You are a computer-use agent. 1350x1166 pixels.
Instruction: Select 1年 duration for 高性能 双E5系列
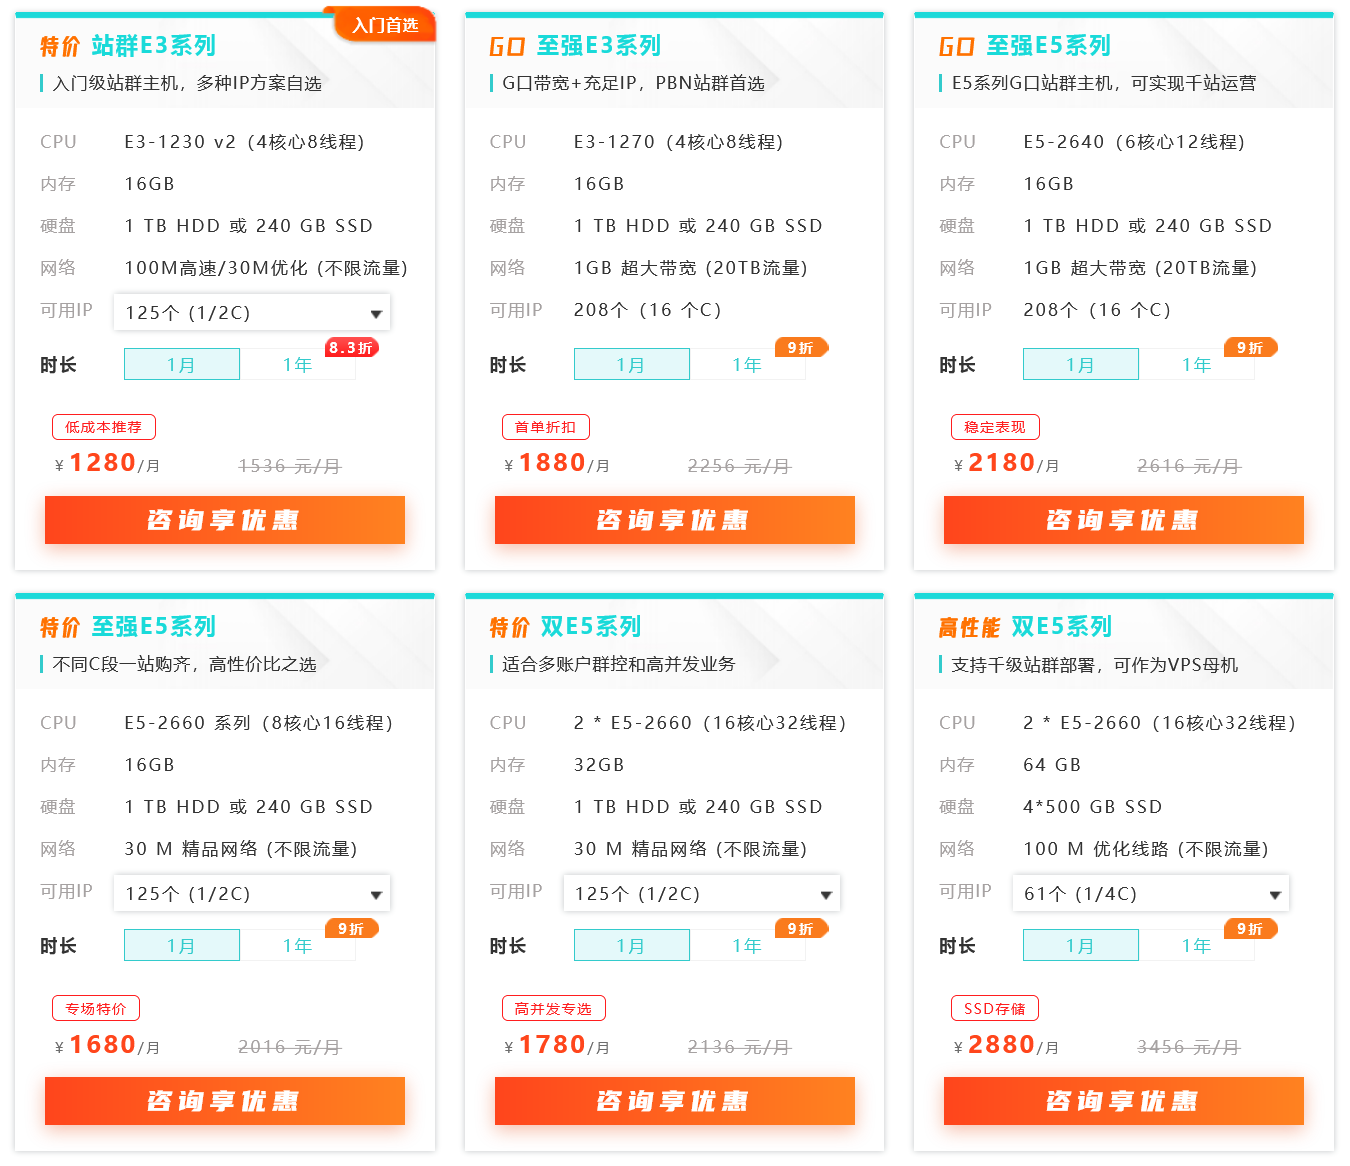point(1197,945)
